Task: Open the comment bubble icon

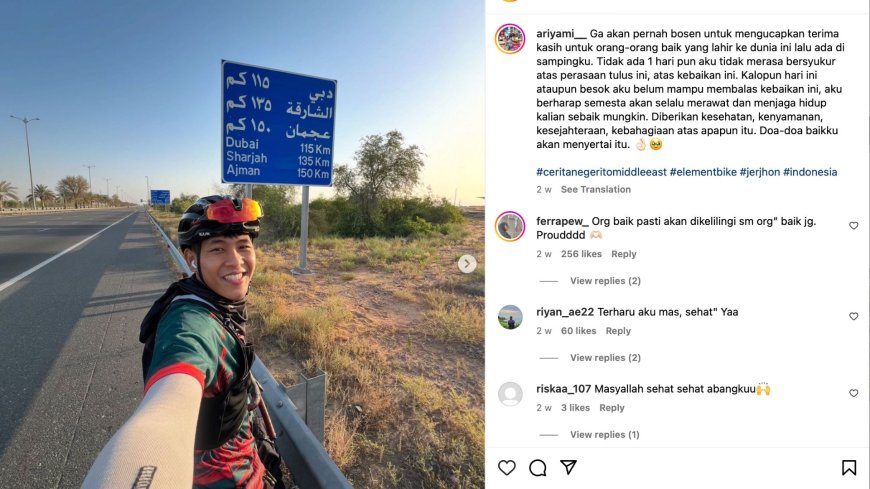Action: [x=537, y=468]
